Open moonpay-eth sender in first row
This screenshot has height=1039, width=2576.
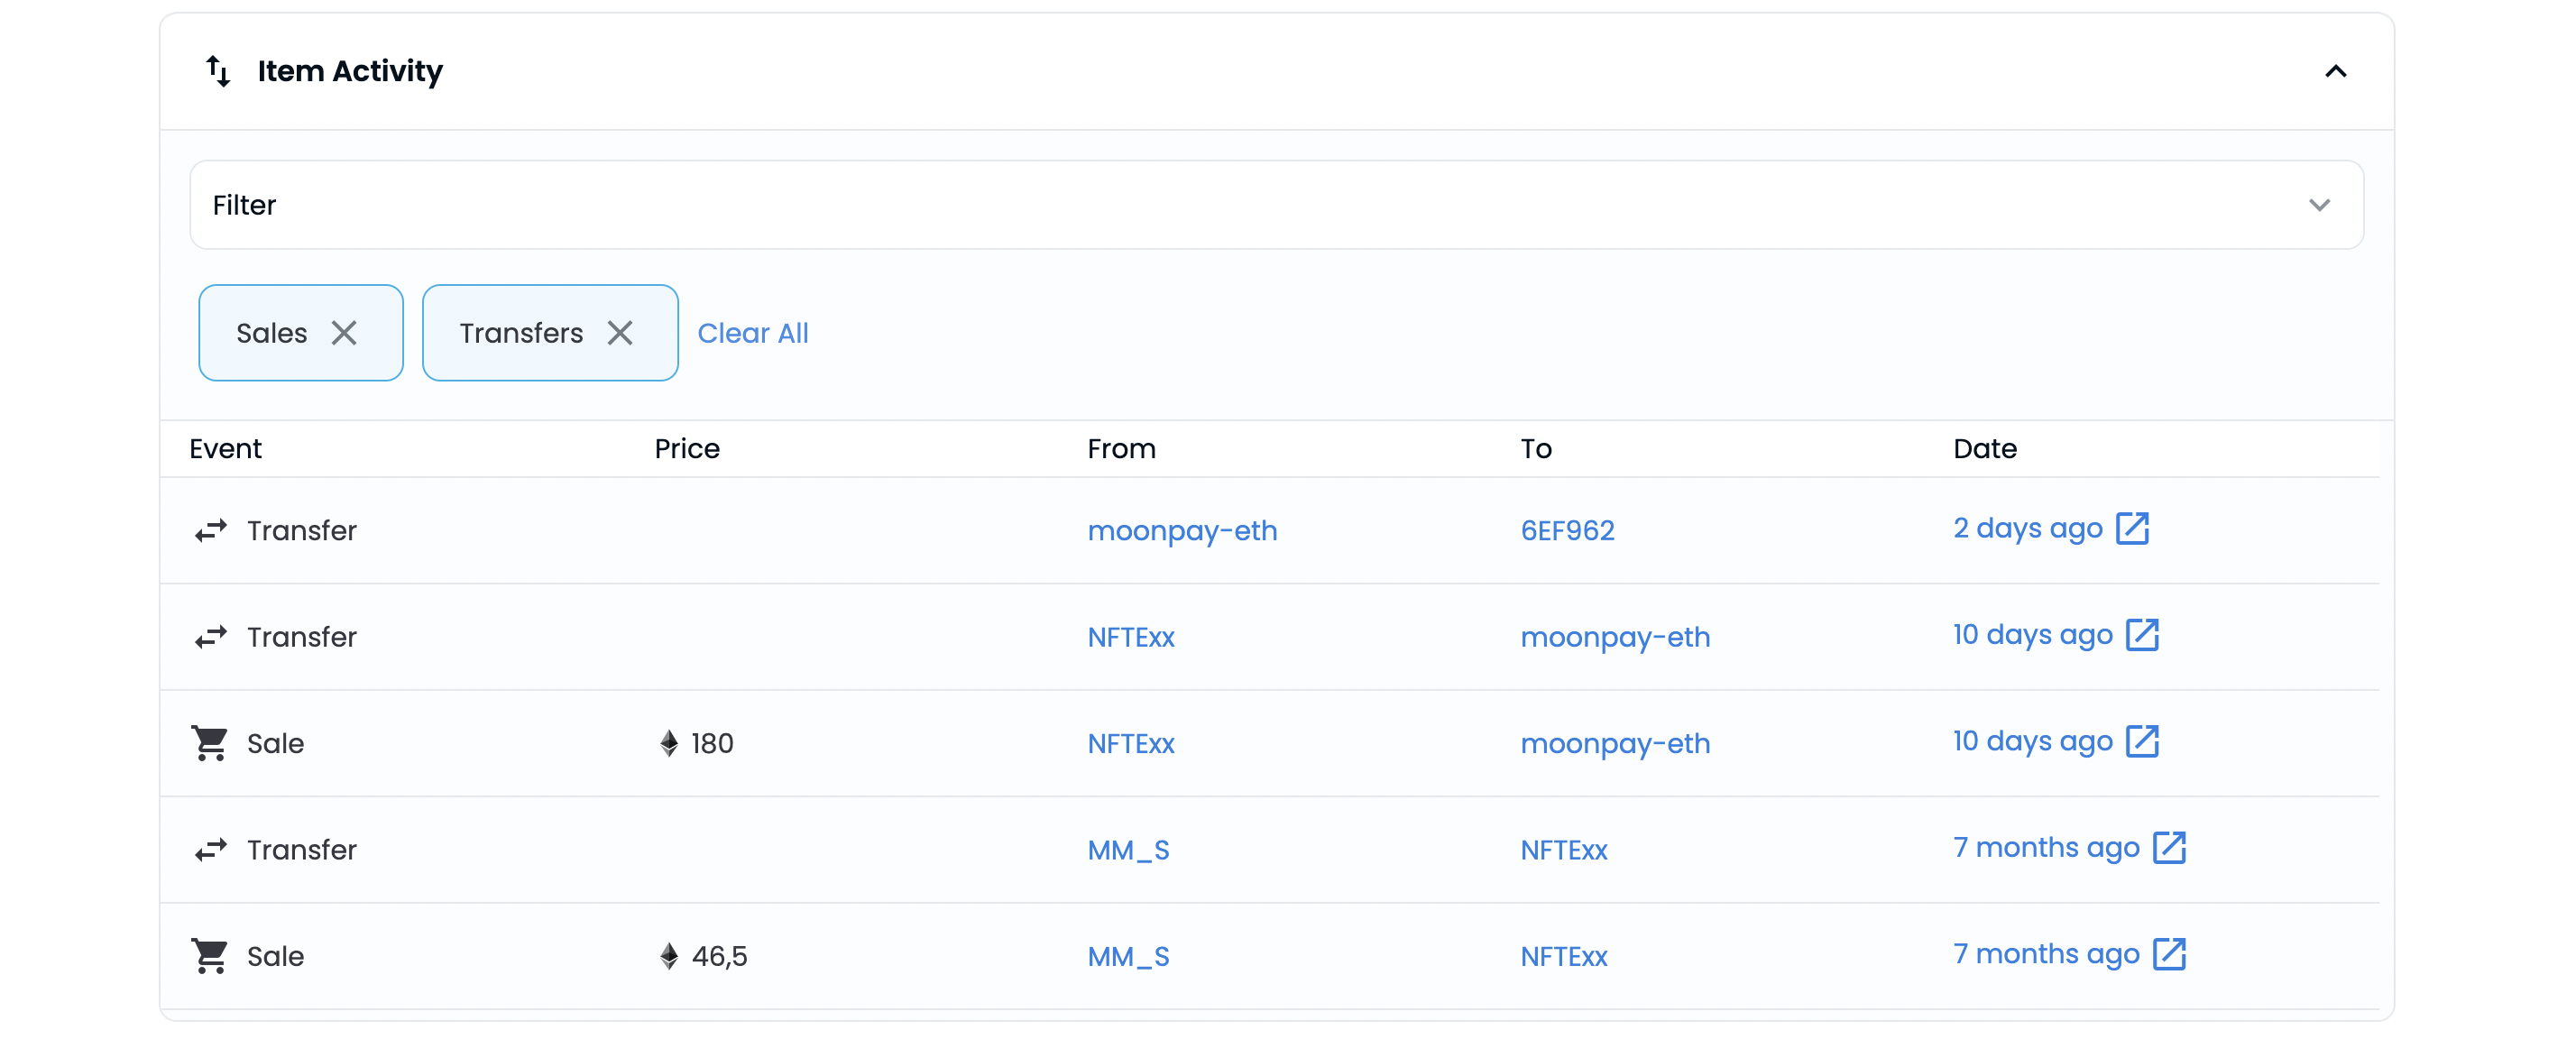coord(1182,531)
